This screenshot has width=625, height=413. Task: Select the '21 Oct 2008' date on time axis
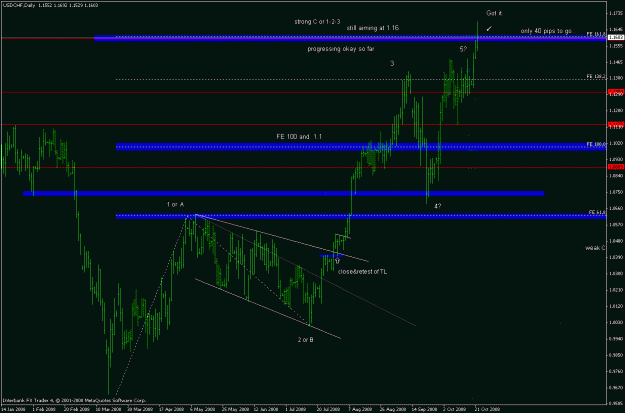(x=487, y=409)
